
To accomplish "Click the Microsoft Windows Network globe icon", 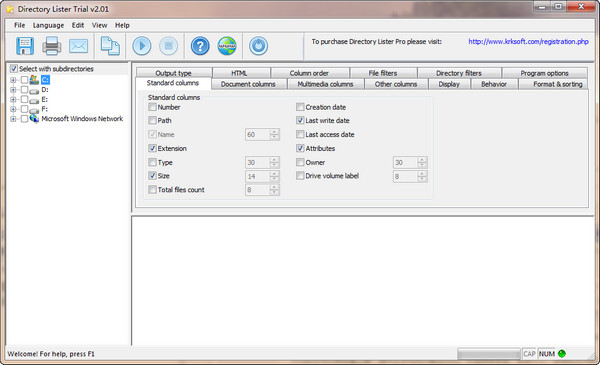I will [34, 119].
